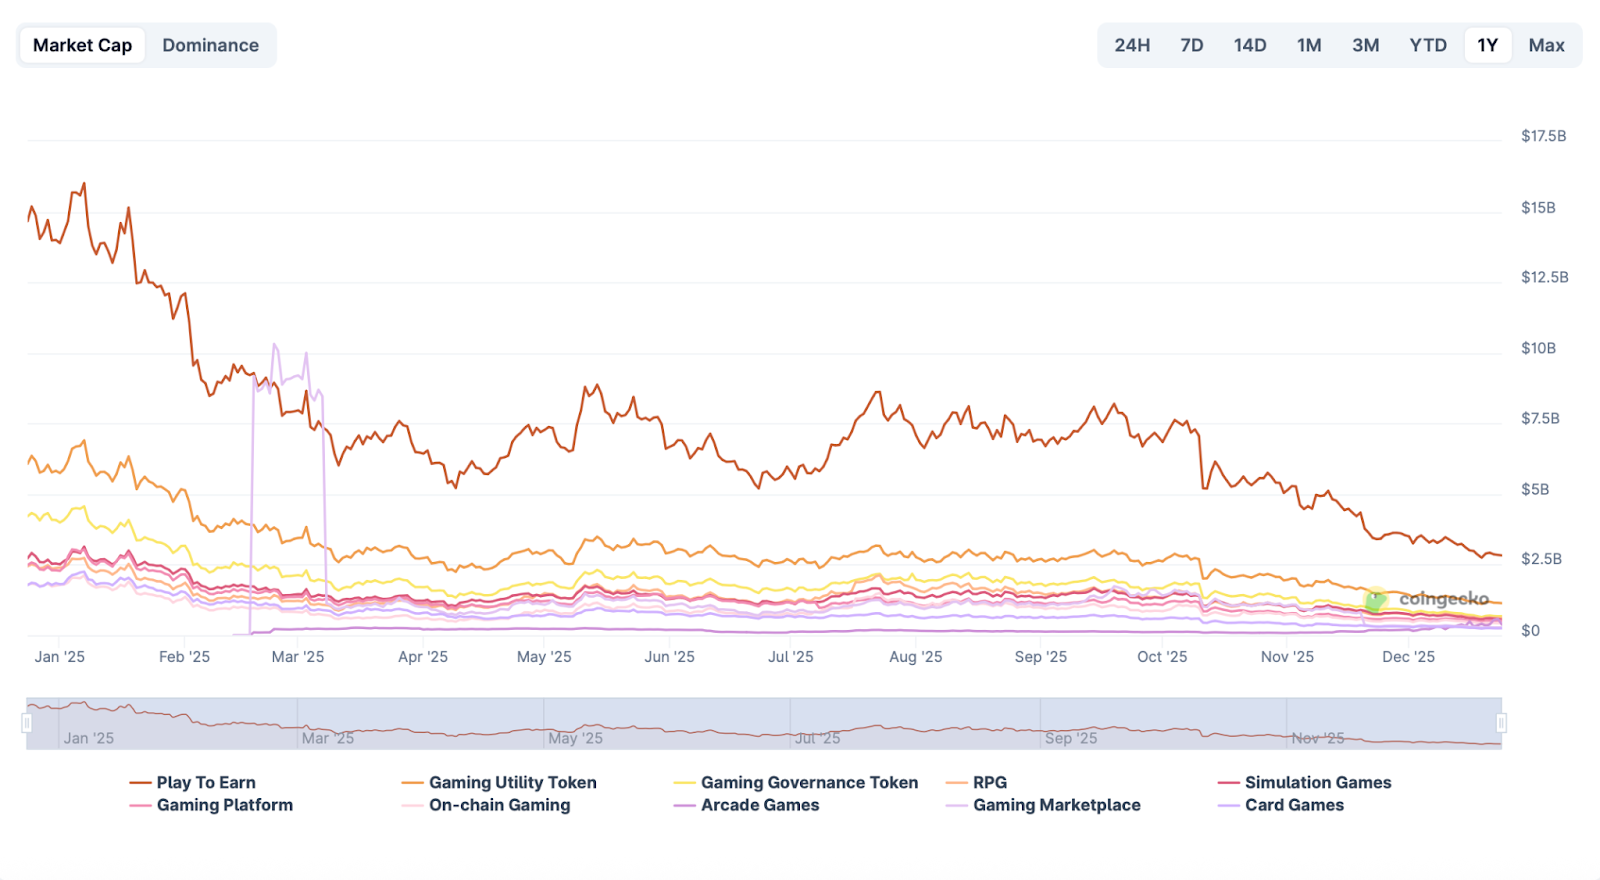
Task: Show the 3M time range
Action: tap(1365, 45)
